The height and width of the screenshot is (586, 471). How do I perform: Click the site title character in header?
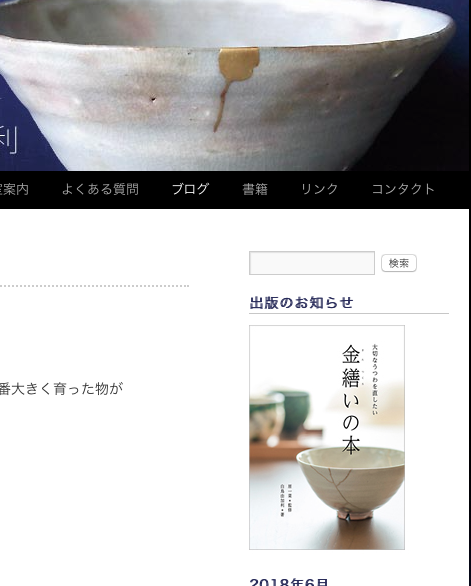point(8,140)
